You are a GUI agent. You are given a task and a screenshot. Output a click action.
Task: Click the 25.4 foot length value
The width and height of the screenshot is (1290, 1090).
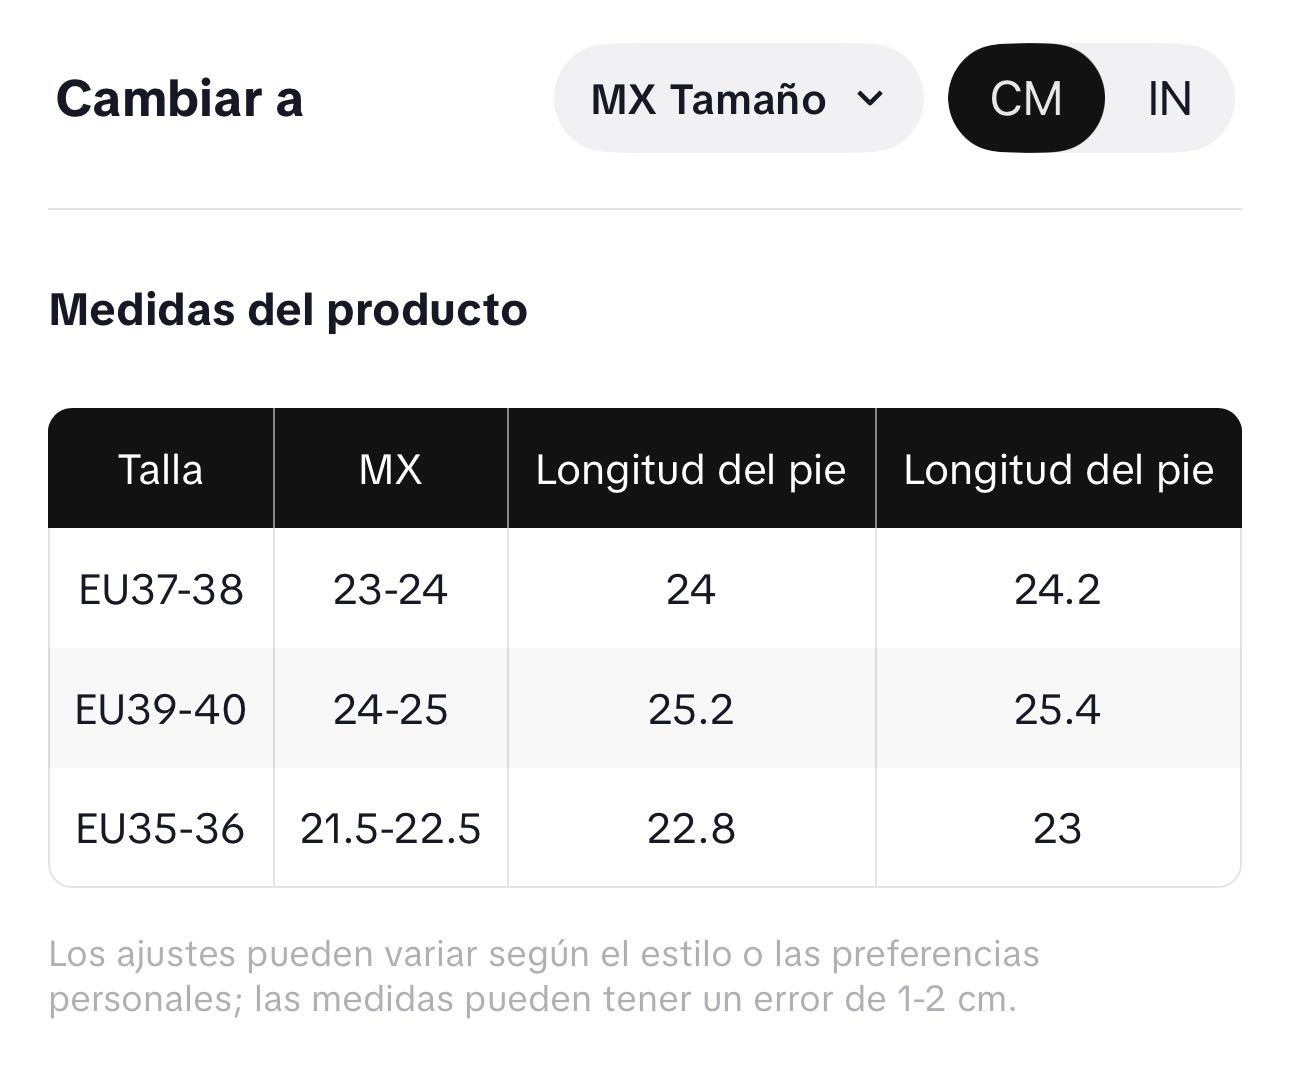click(x=1058, y=709)
